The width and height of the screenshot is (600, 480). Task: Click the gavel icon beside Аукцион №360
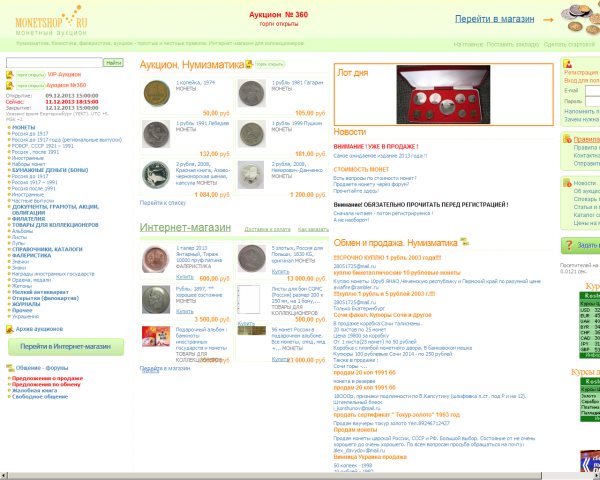10,85
